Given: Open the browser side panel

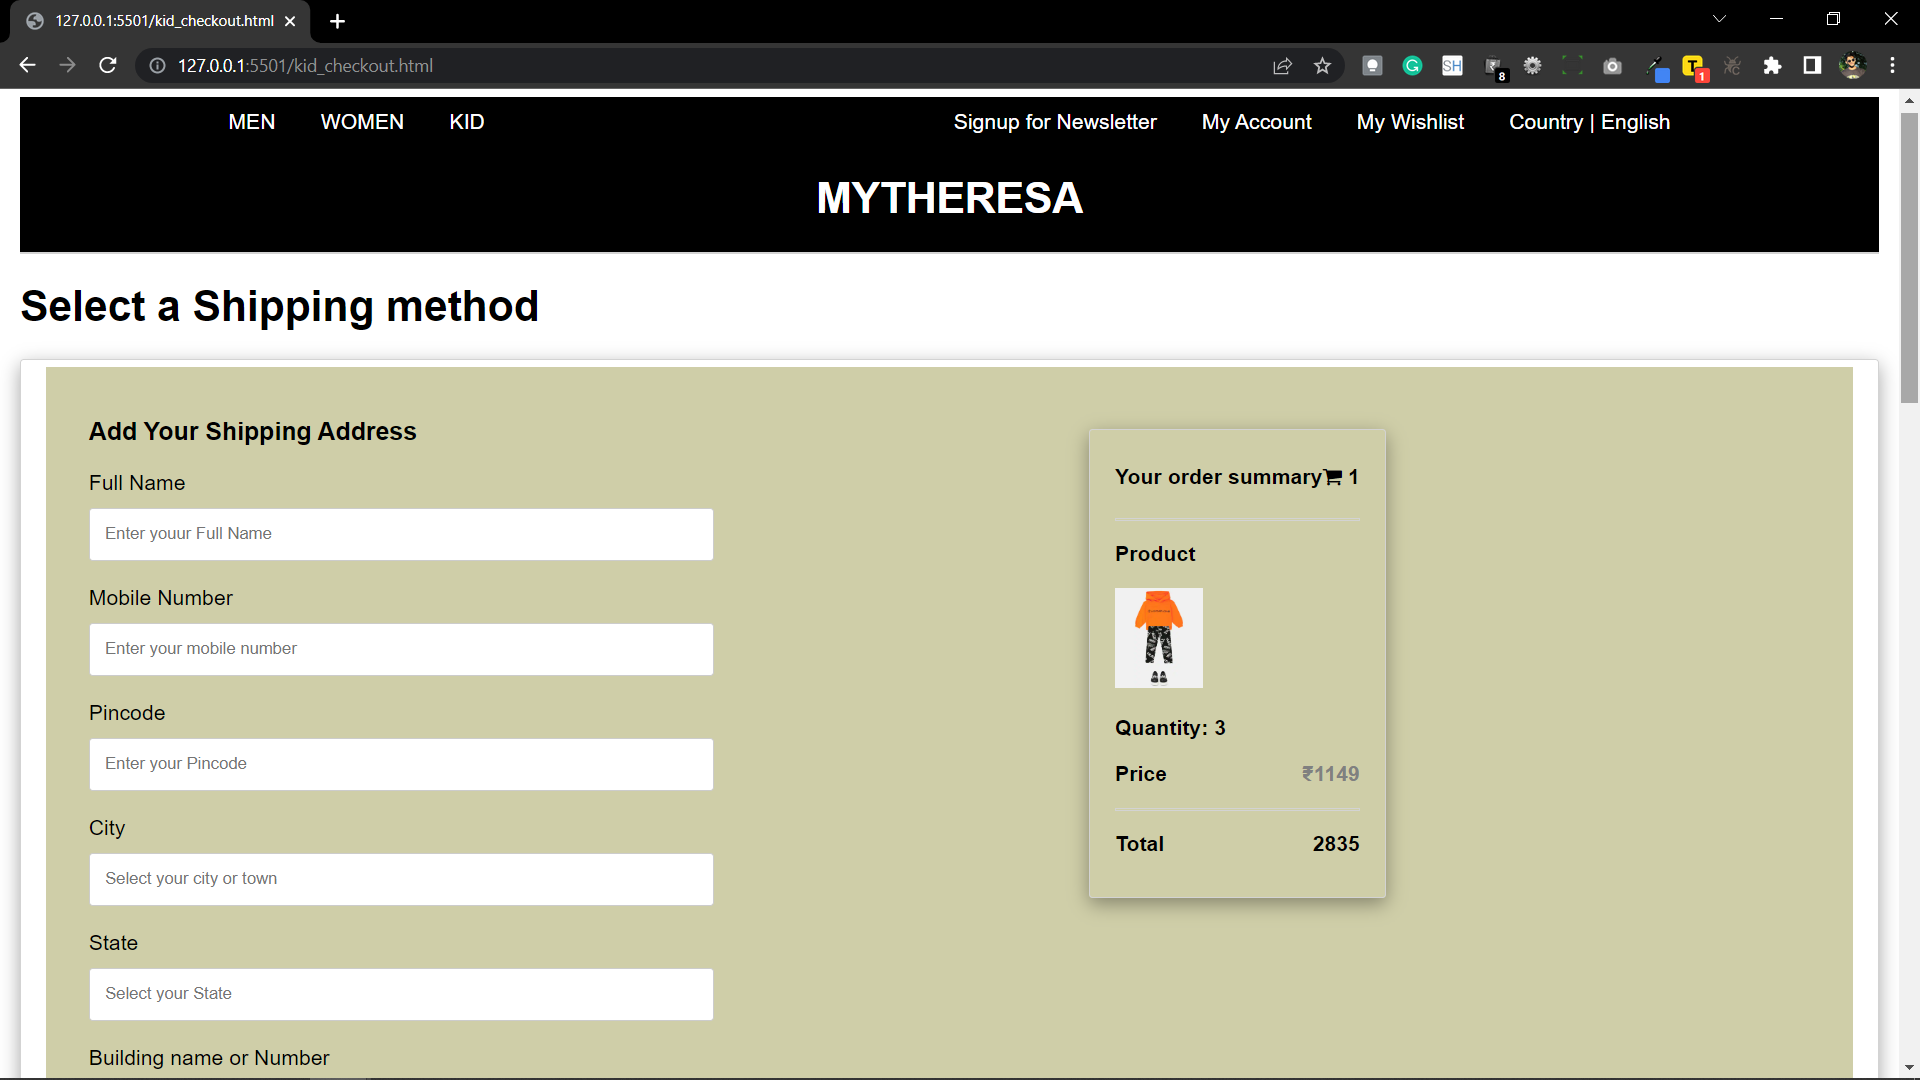Looking at the screenshot, I should pos(1811,66).
